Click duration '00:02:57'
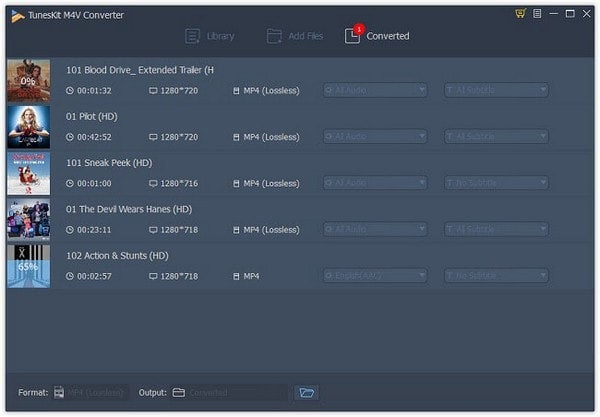Screen dimensions: 600x417 click(94, 276)
